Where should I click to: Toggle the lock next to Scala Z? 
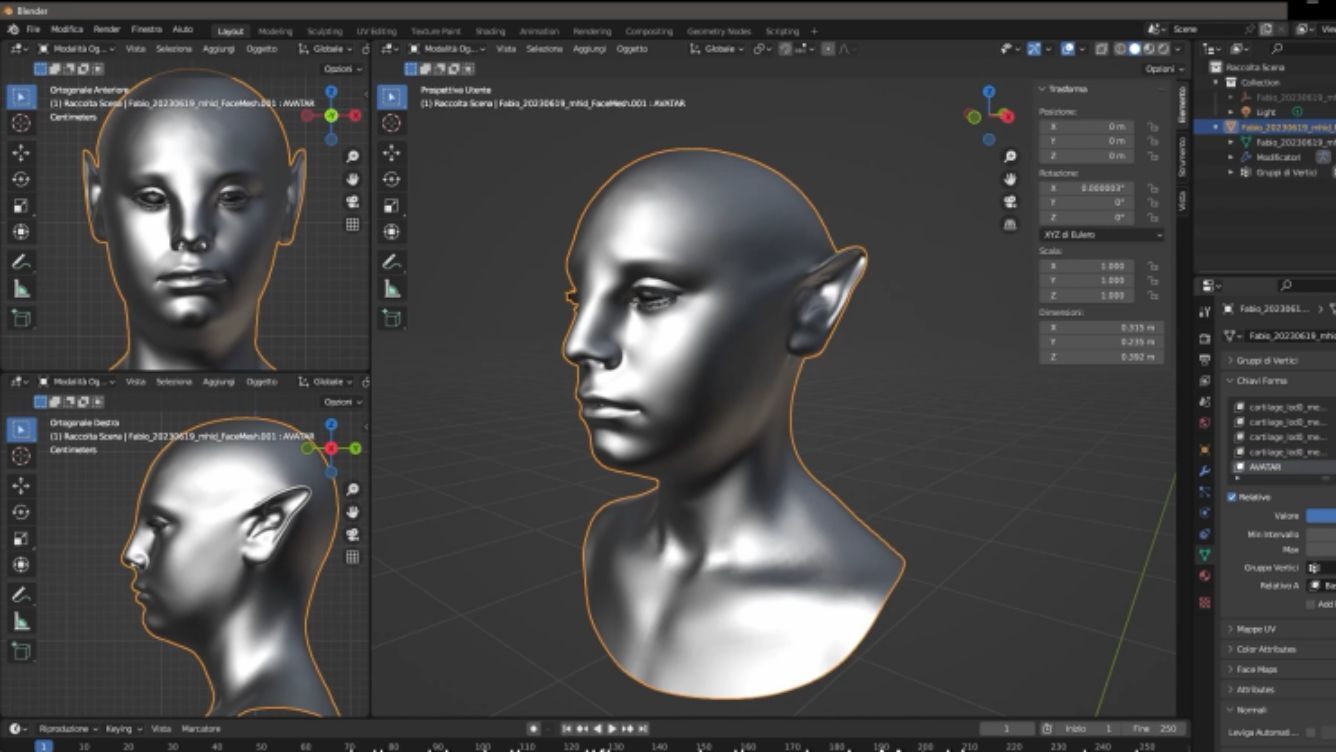coord(1153,296)
